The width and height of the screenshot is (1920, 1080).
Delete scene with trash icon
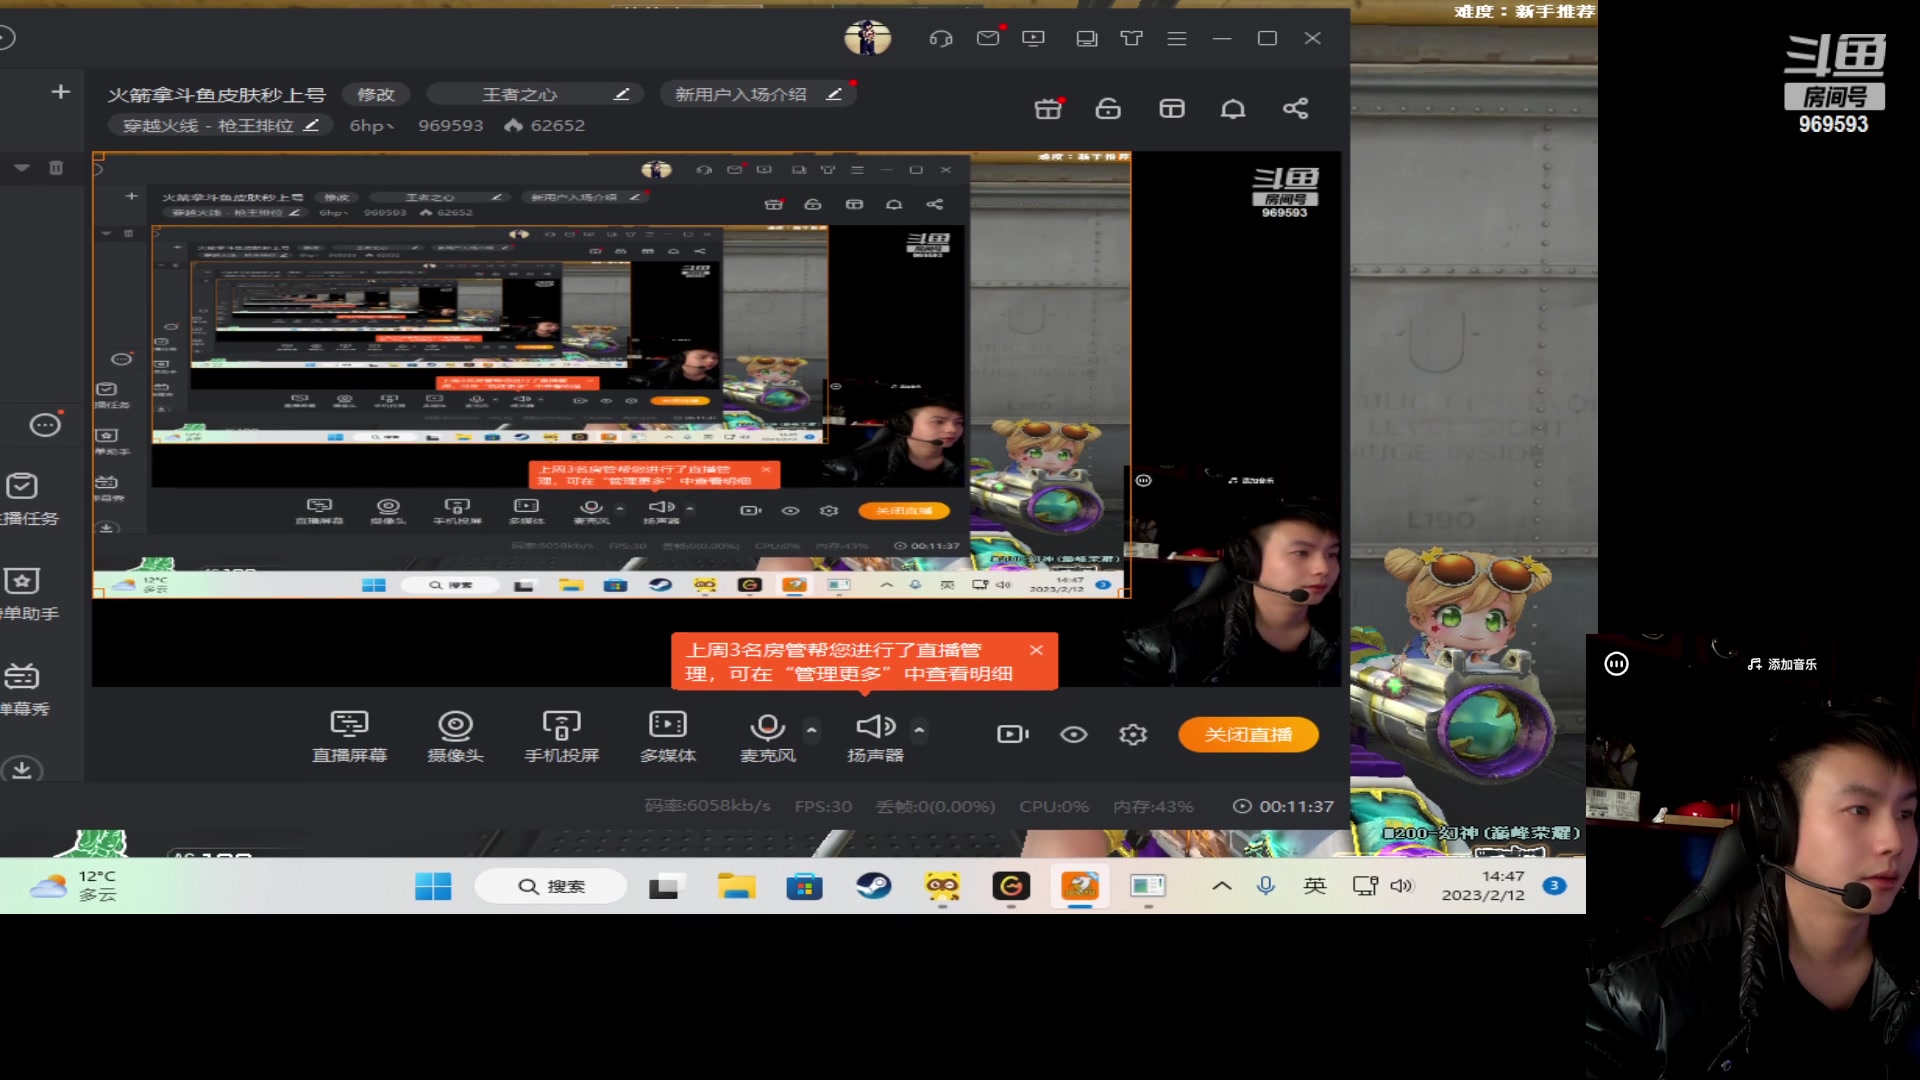click(56, 168)
